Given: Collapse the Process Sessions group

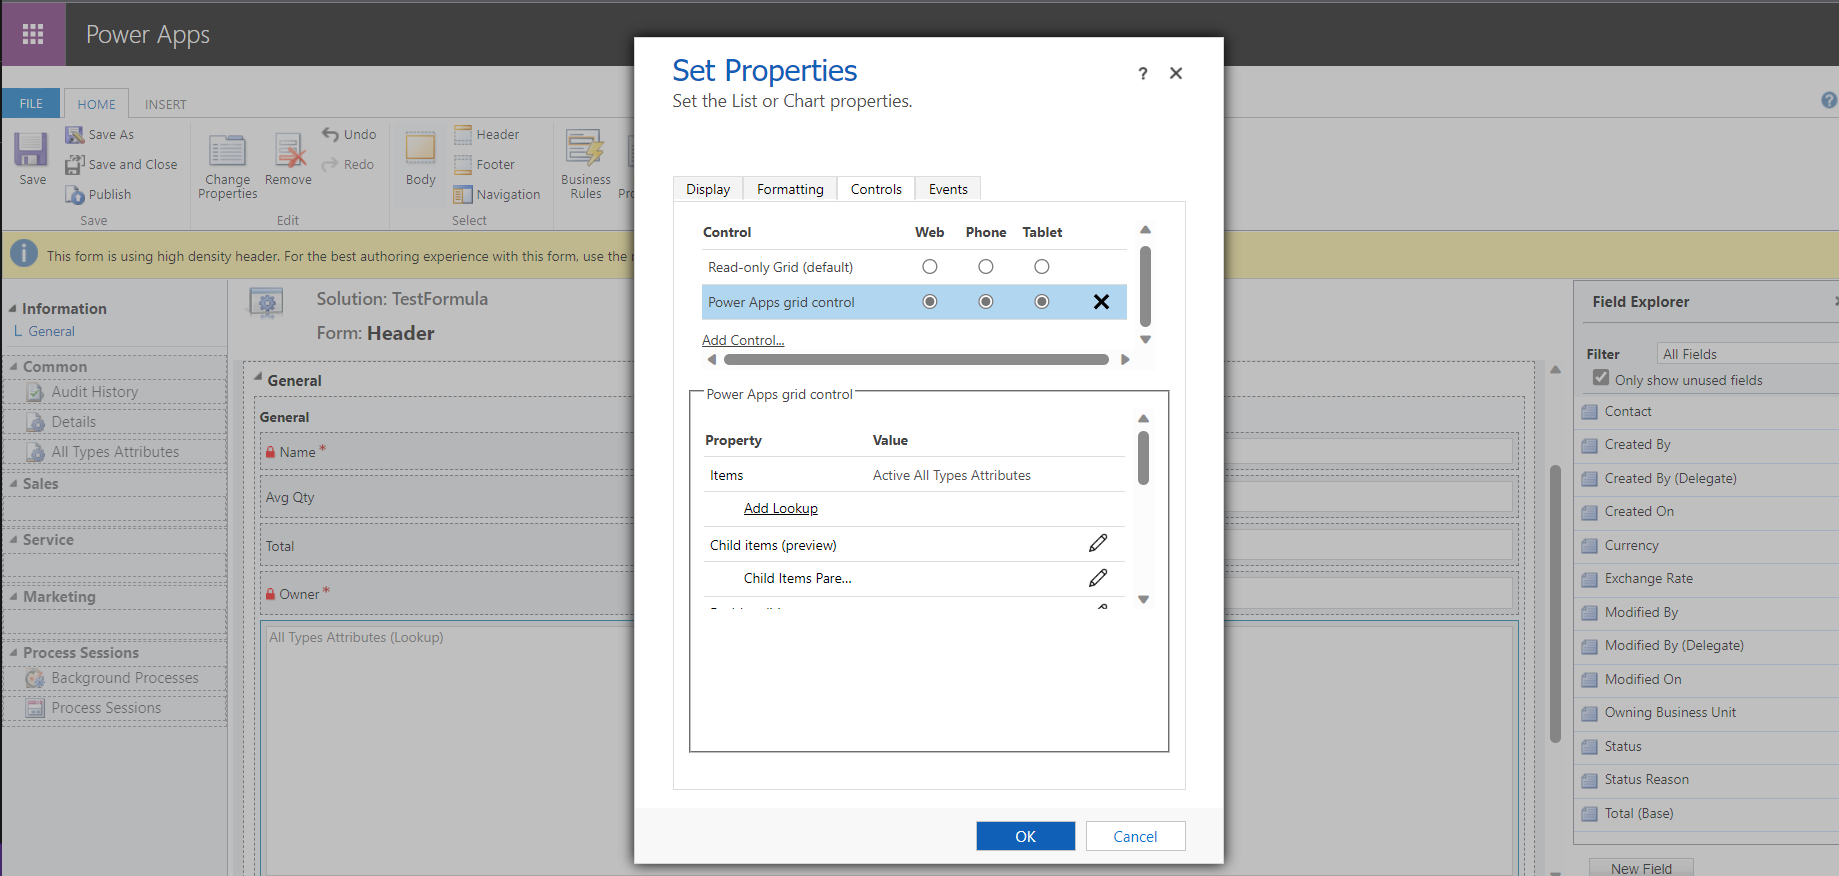Looking at the screenshot, I should (x=13, y=653).
